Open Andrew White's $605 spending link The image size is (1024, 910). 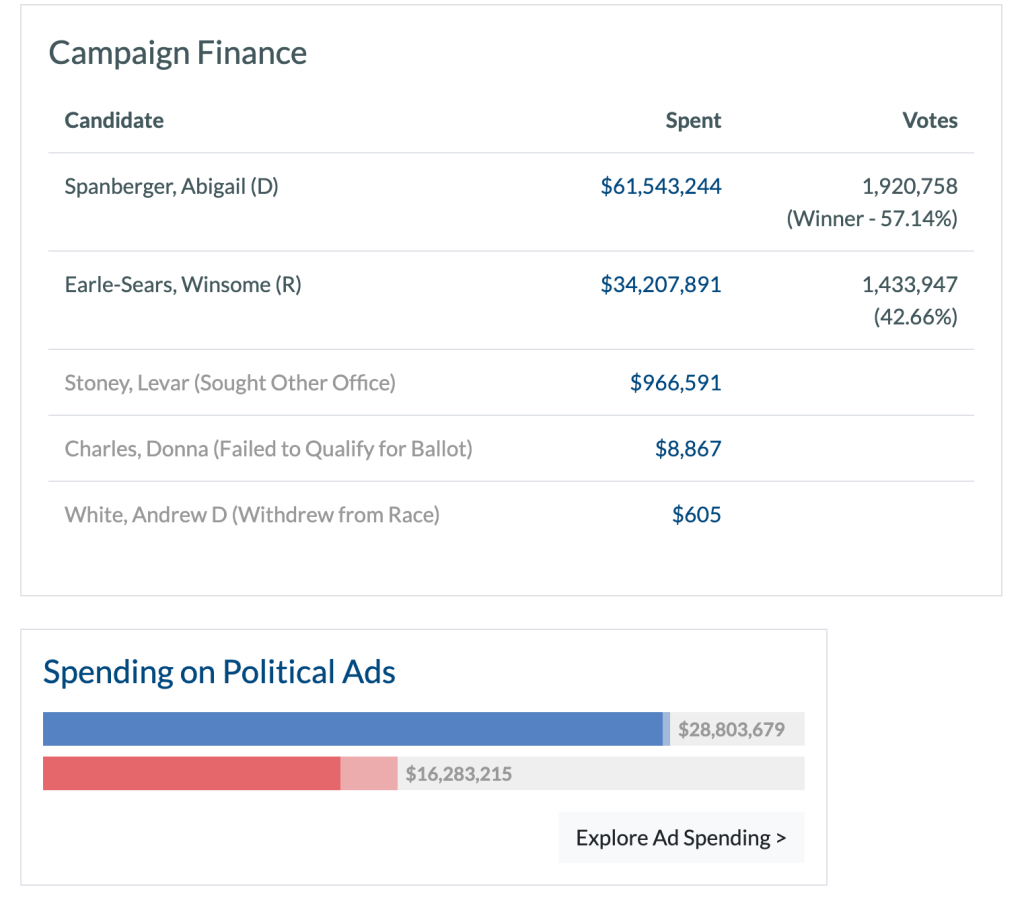[x=696, y=514]
